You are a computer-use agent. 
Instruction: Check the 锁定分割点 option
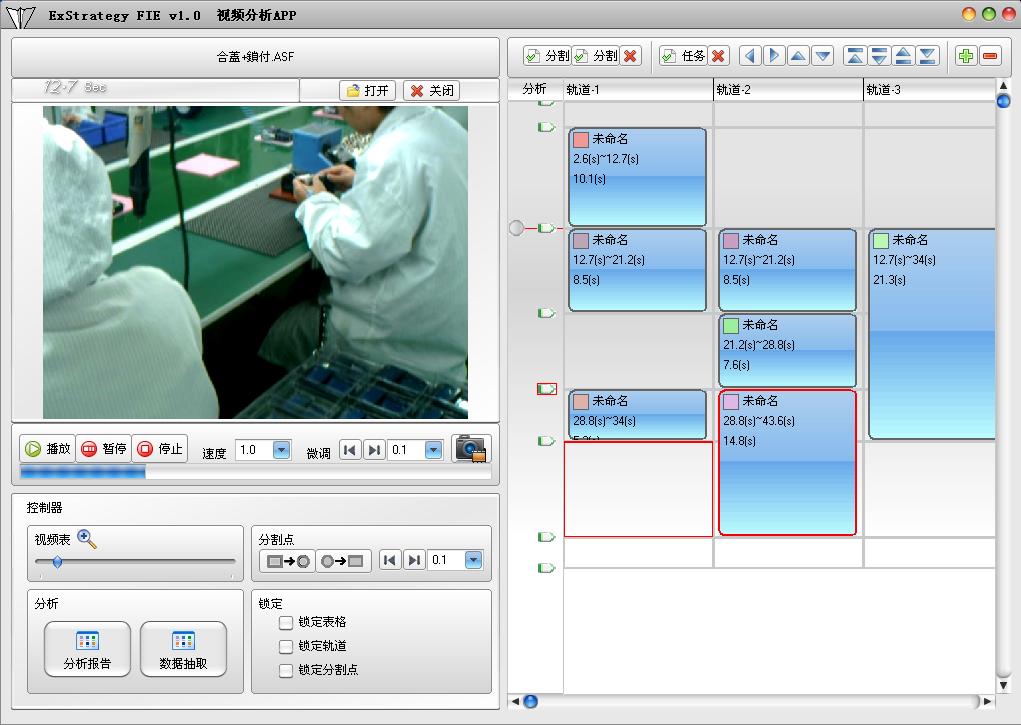click(x=287, y=670)
